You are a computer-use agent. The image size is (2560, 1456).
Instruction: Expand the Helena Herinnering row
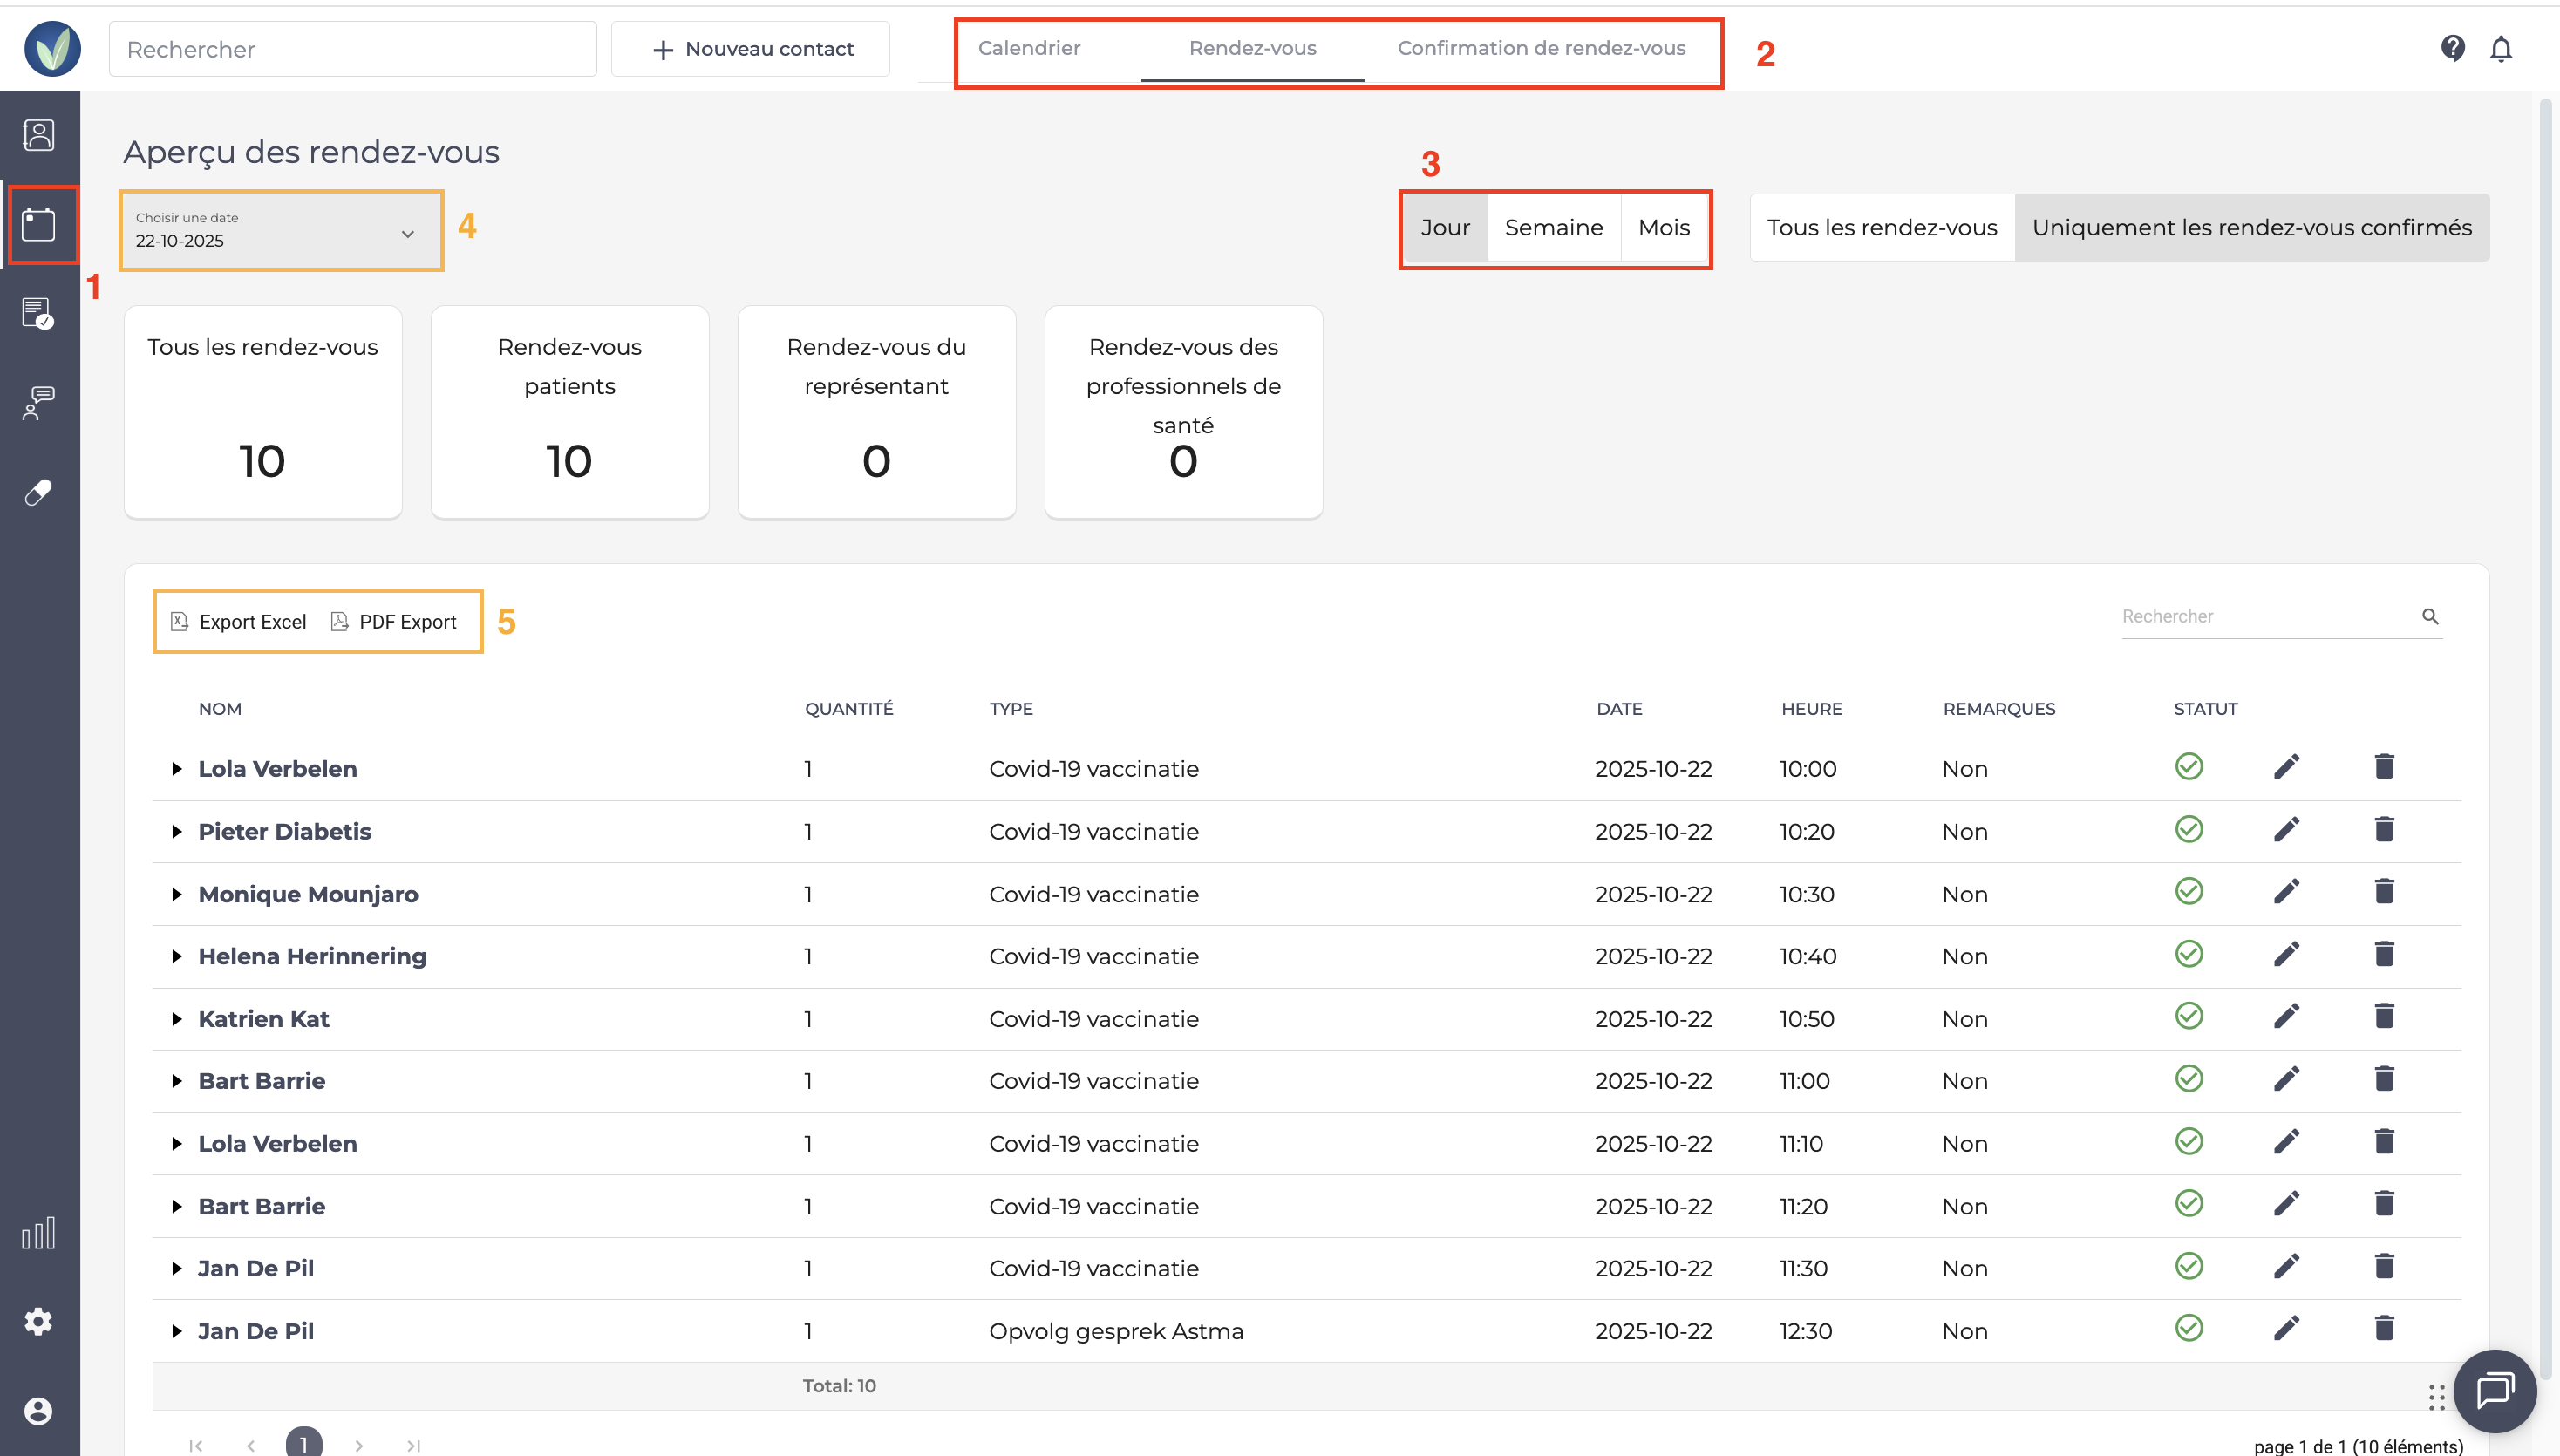coord(177,957)
